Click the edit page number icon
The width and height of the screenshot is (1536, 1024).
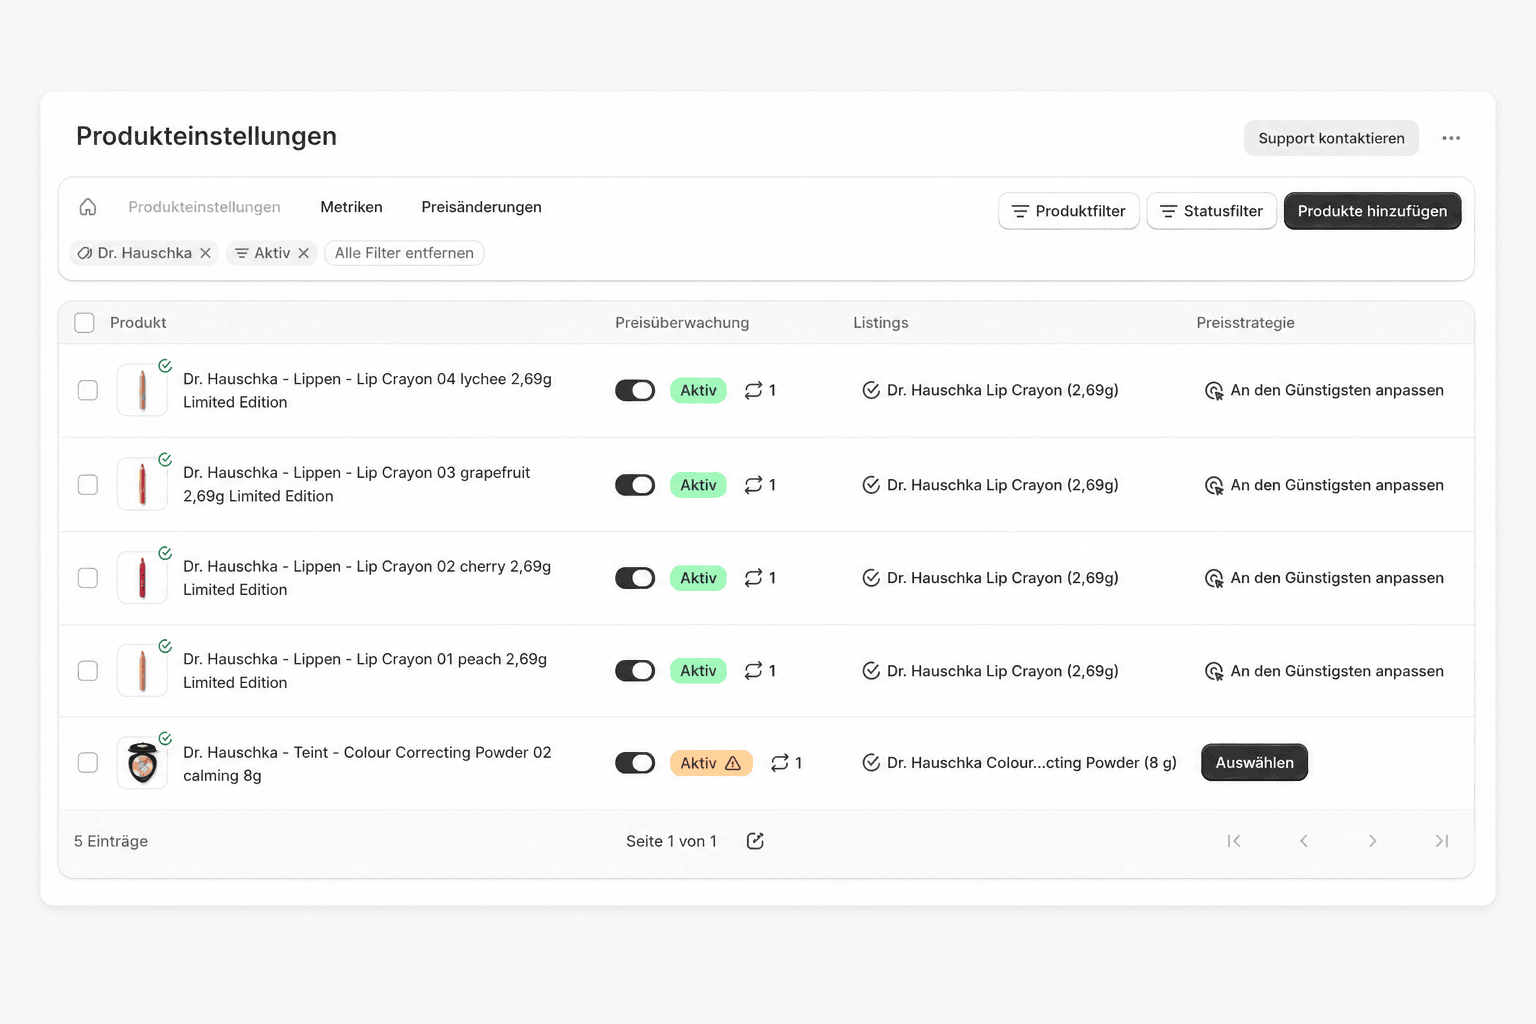[x=755, y=841]
